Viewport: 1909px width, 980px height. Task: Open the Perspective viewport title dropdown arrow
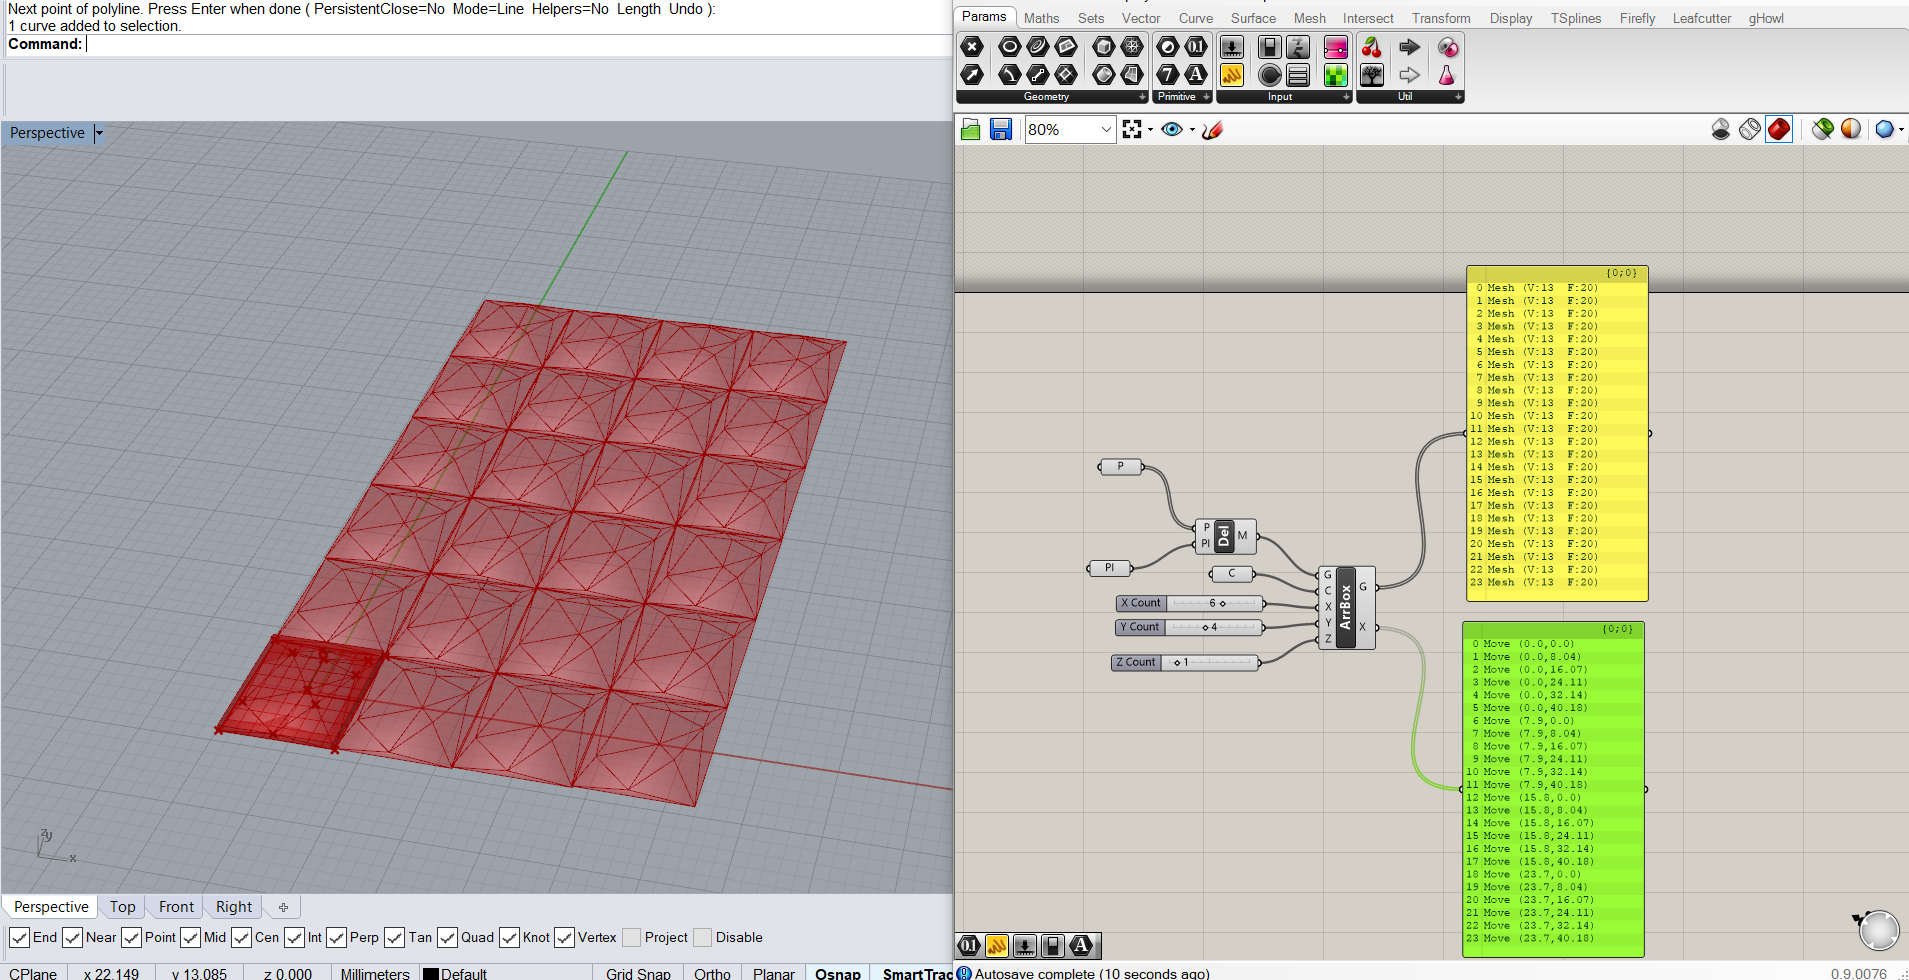(x=99, y=133)
